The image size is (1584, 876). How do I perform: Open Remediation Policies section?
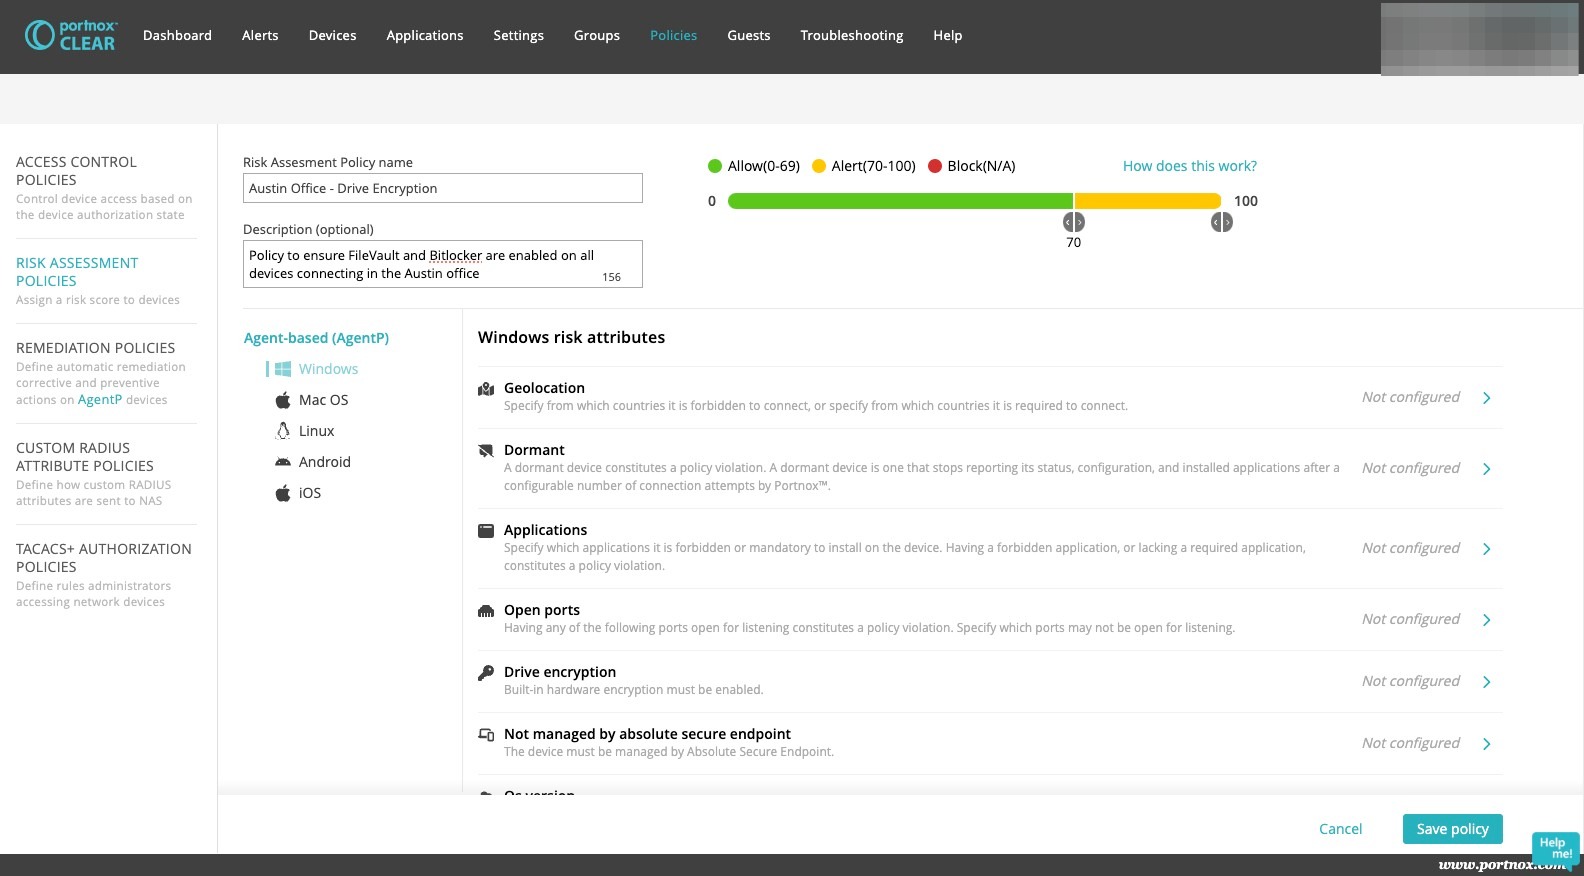95,348
